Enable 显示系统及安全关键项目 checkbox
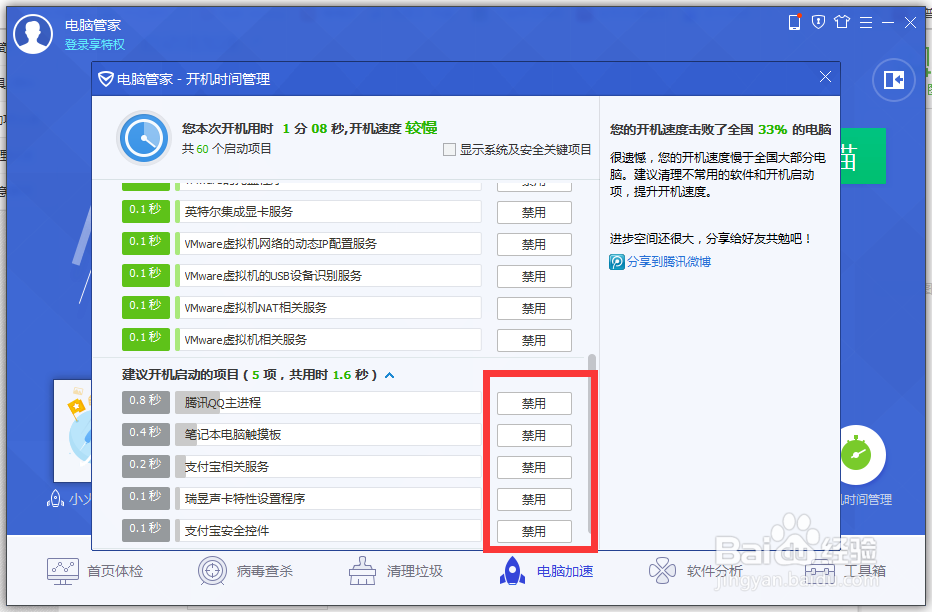Screen dimensions: 932x612 [449, 150]
